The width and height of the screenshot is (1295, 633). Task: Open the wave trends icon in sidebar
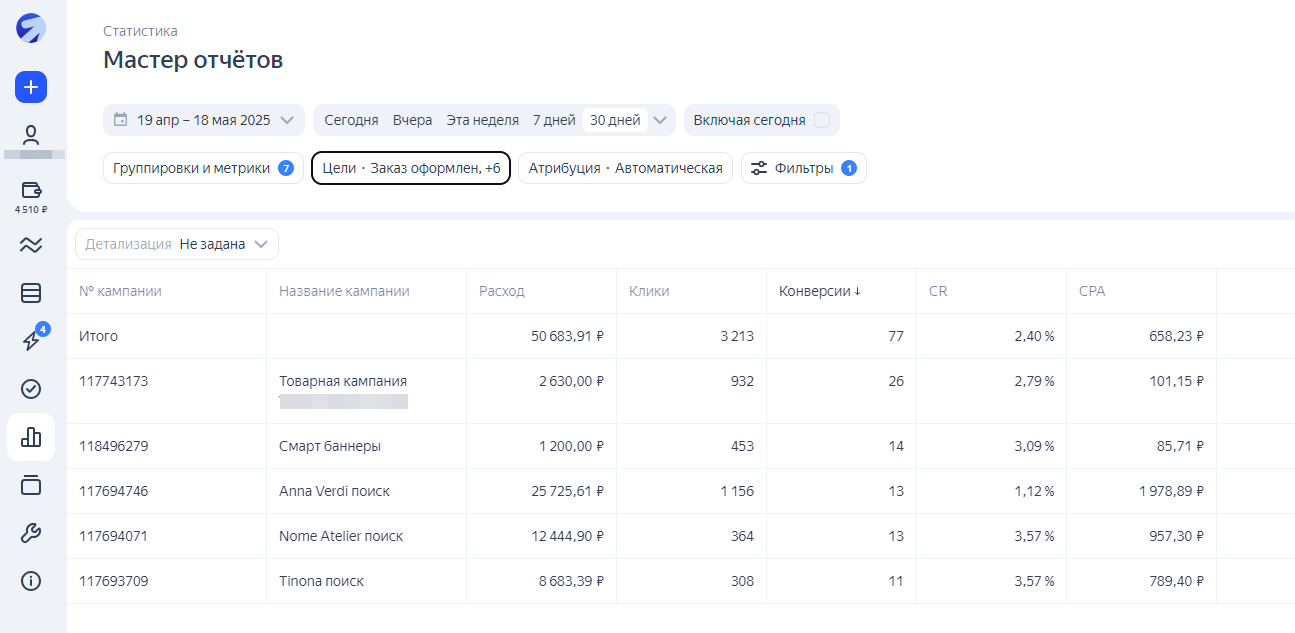[x=31, y=245]
